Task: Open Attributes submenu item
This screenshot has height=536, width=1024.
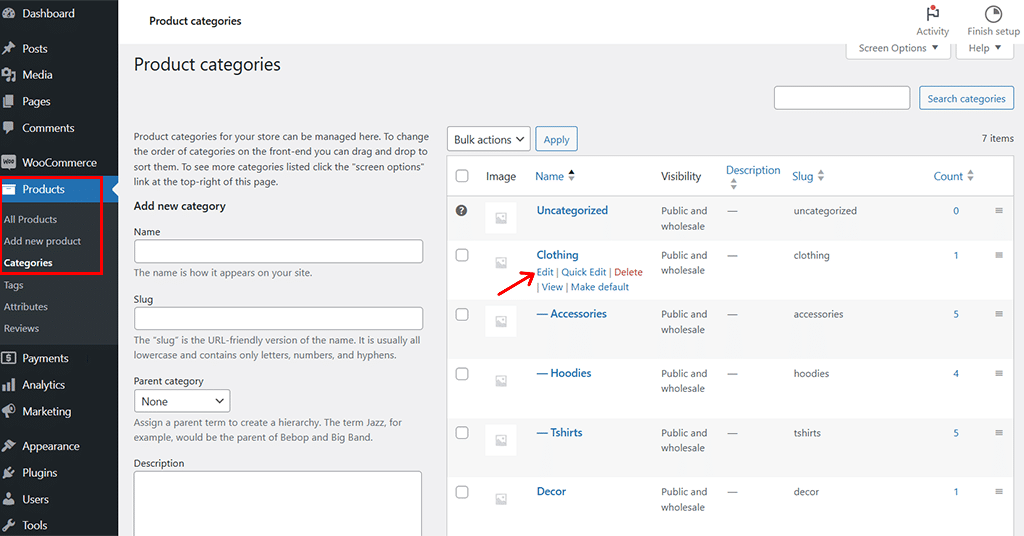Action: pyautogui.click(x=25, y=306)
